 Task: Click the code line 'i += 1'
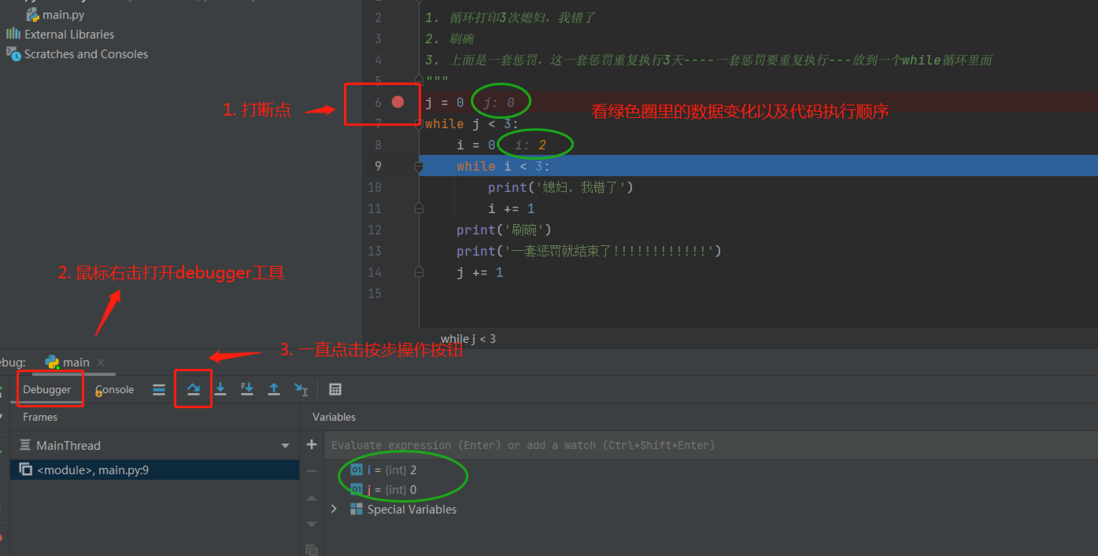(511, 209)
